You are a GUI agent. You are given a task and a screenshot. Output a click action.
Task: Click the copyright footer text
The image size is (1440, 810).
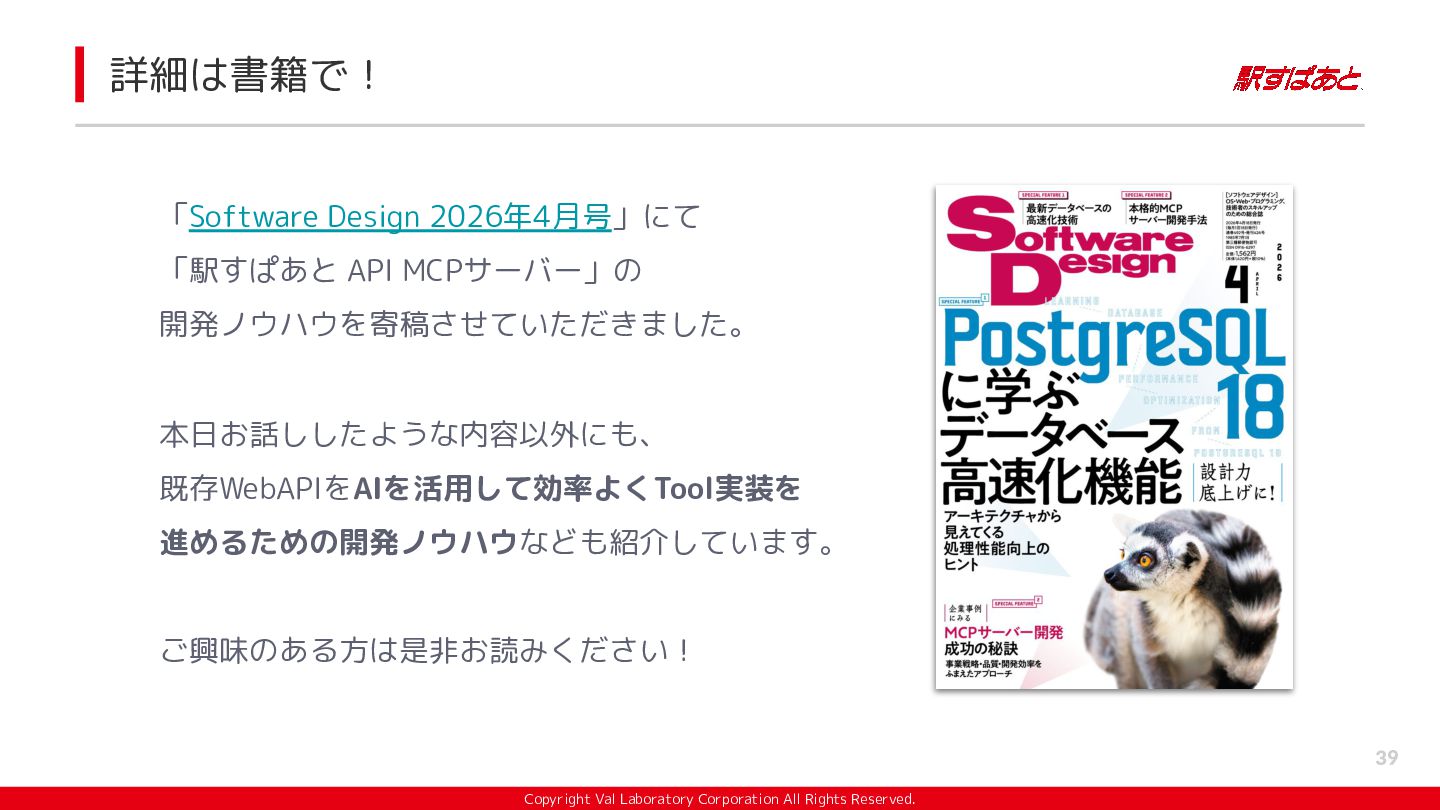720,799
